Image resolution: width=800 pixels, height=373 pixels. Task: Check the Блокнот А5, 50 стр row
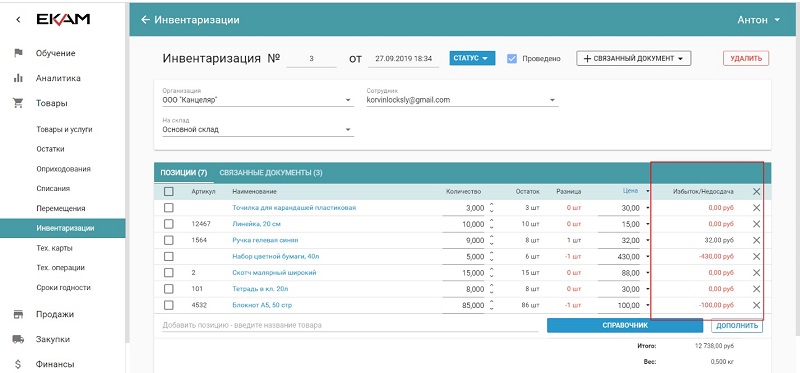[168, 305]
